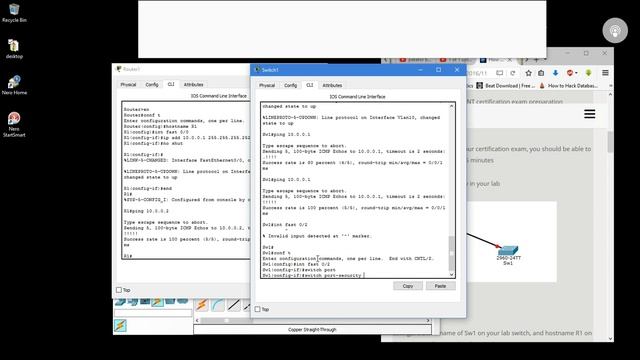Launch the Nero StartSmart desktop shortcut
The image size is (640, 360).
(14, 124)
